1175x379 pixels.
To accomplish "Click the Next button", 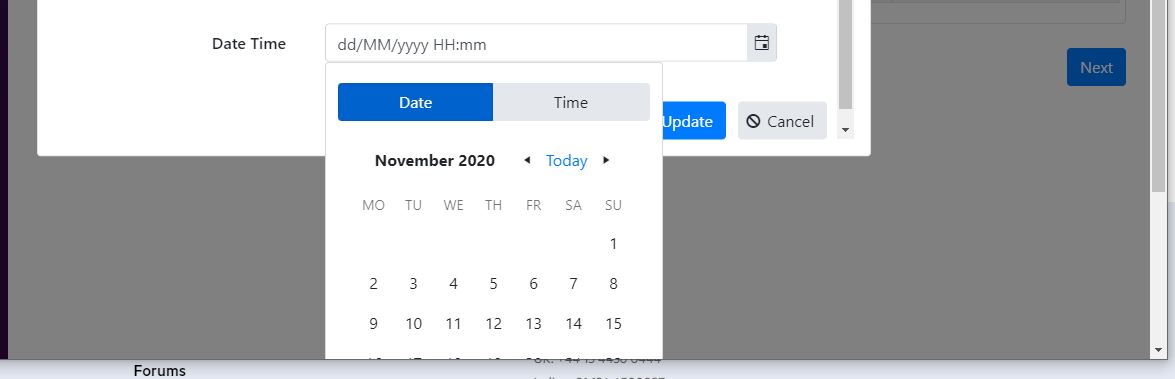I will coord(1096,67).
